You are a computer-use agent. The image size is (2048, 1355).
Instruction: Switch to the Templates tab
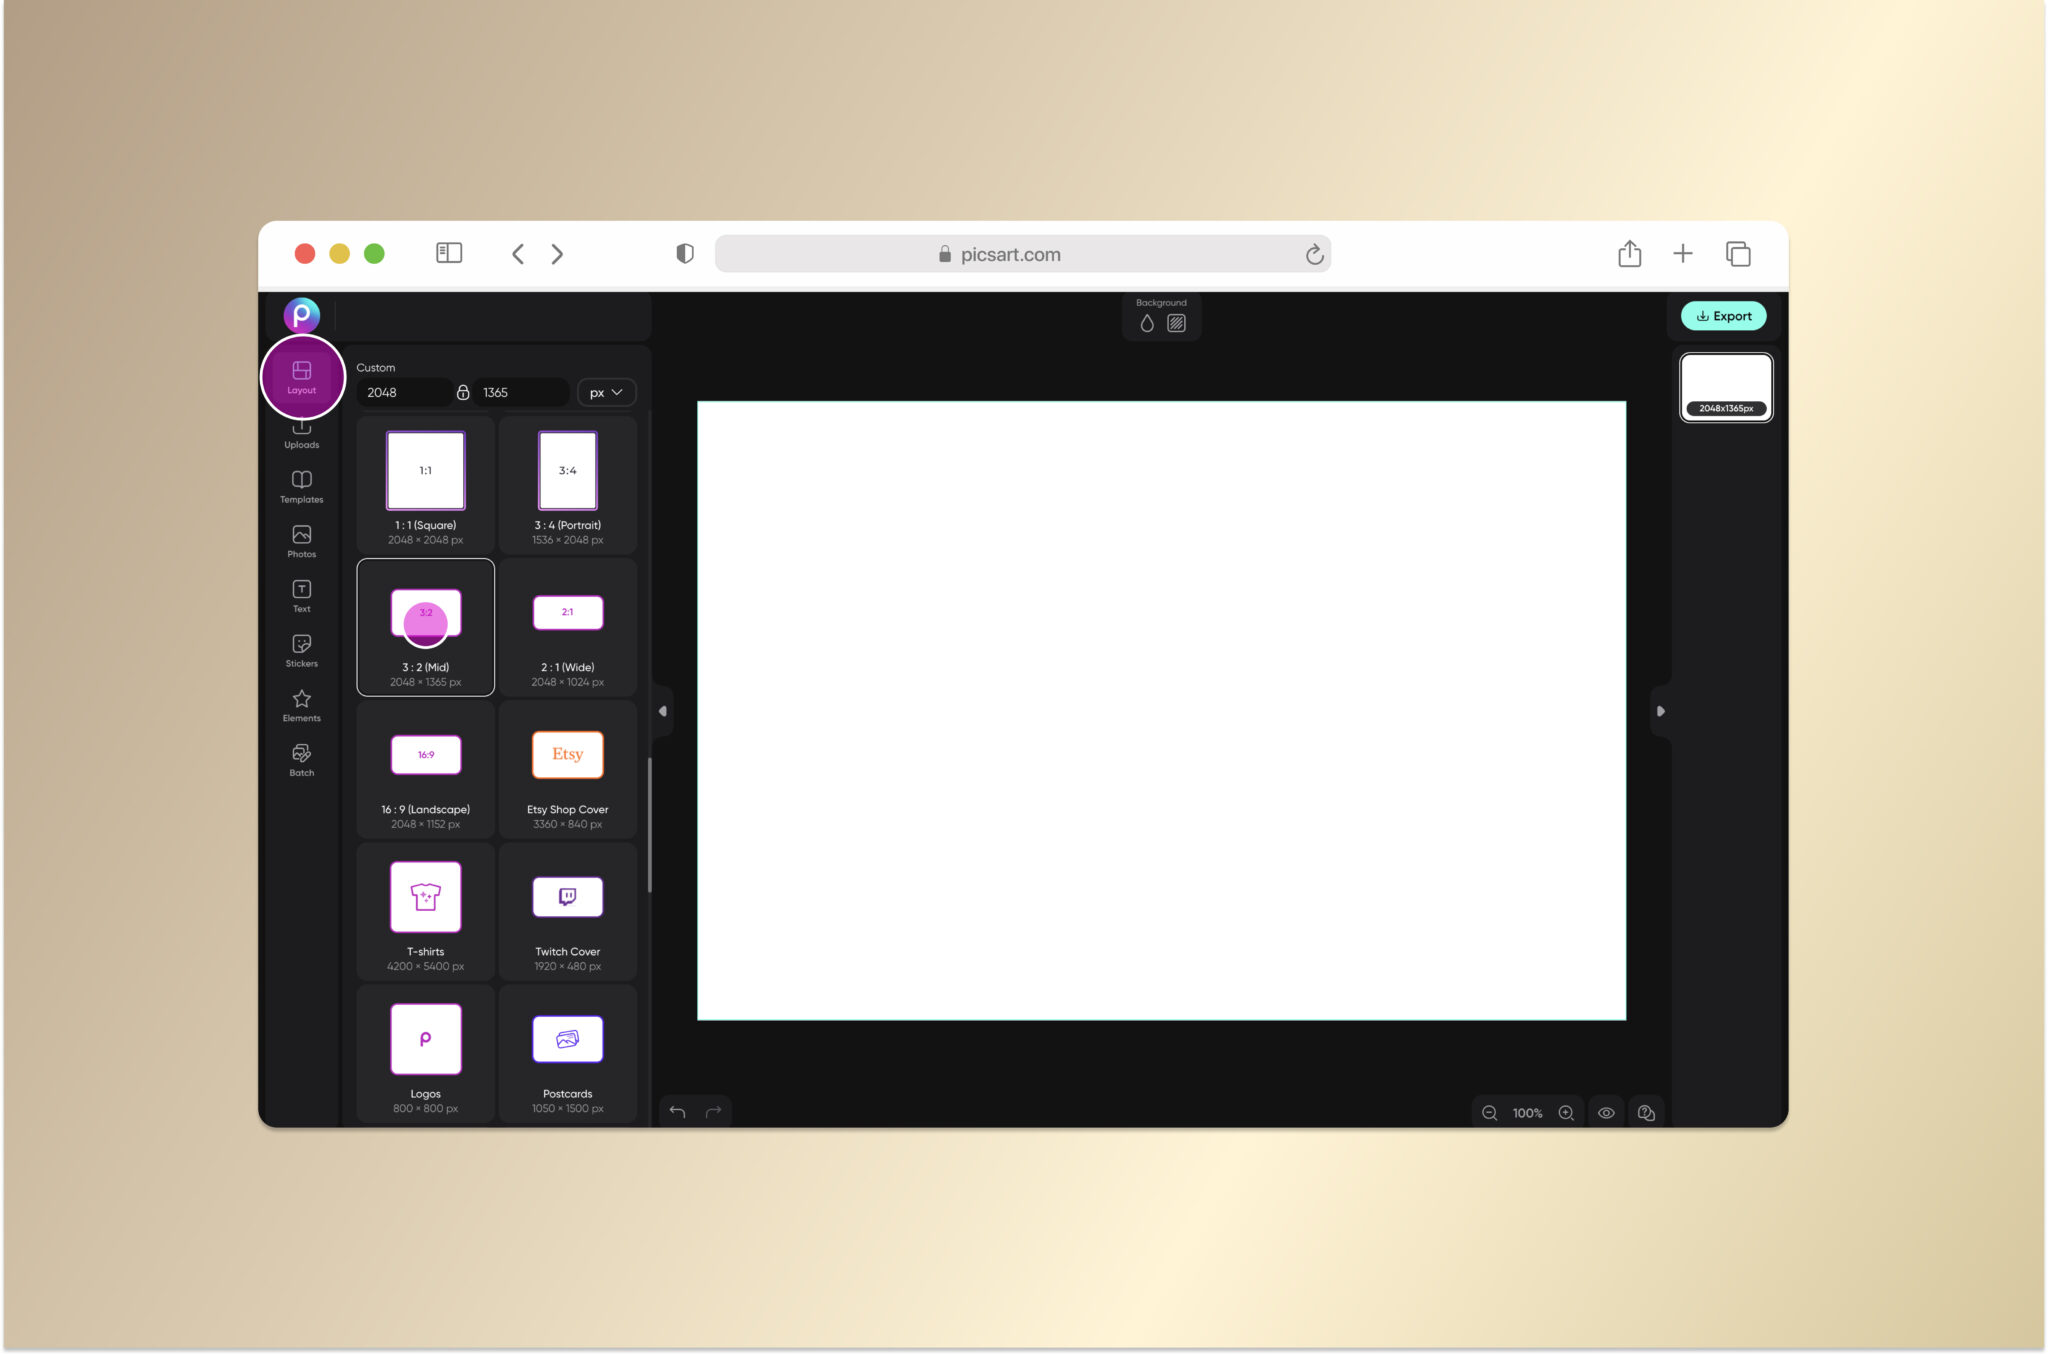301,486
